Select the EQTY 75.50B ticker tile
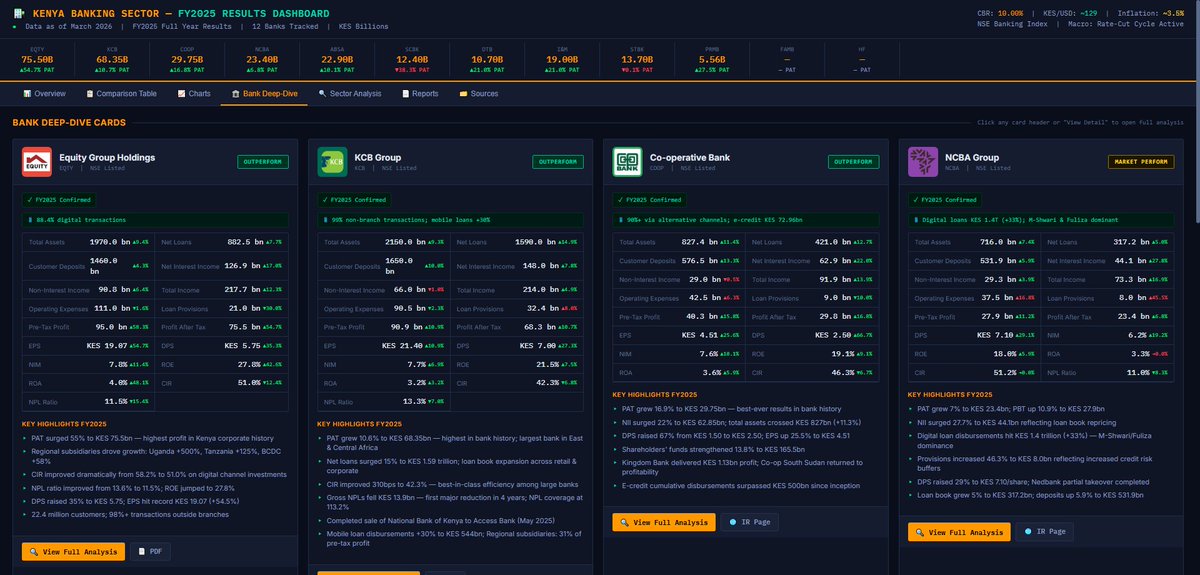Image resolution: width=1200 pixels, height=575 pixels. pos(37,59)
